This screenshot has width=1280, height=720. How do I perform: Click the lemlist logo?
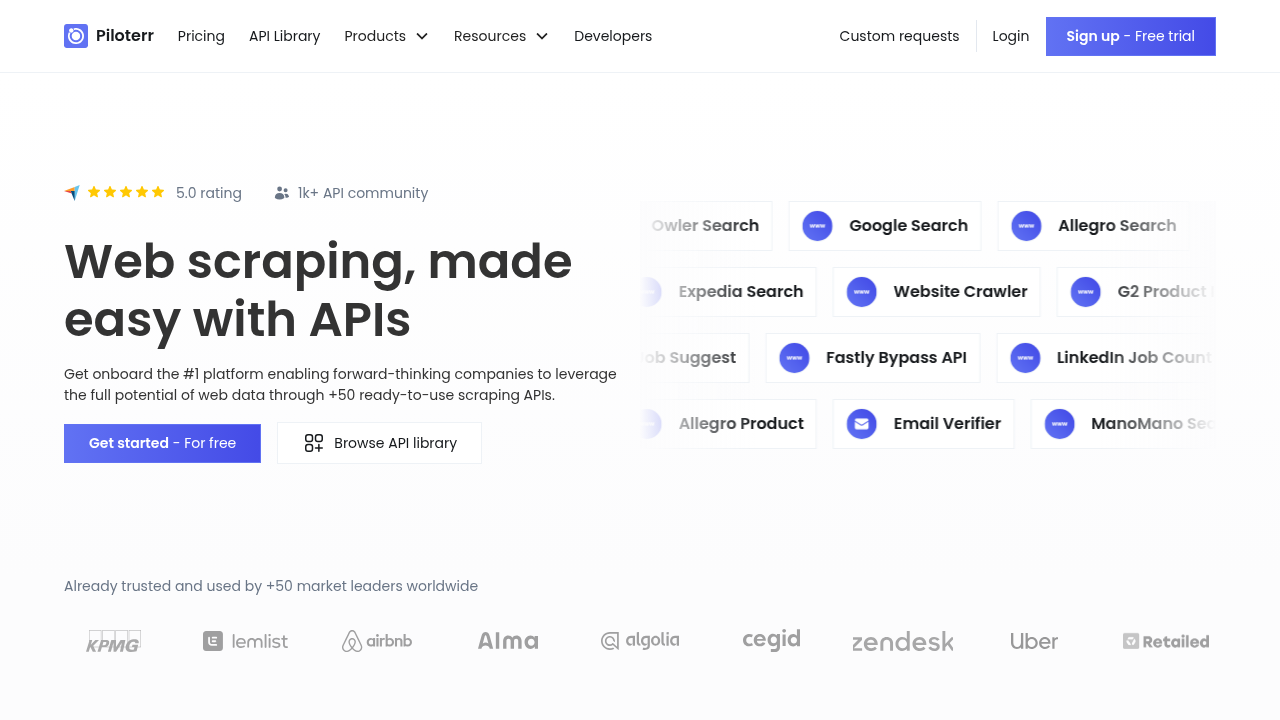(x=245, y=641)
